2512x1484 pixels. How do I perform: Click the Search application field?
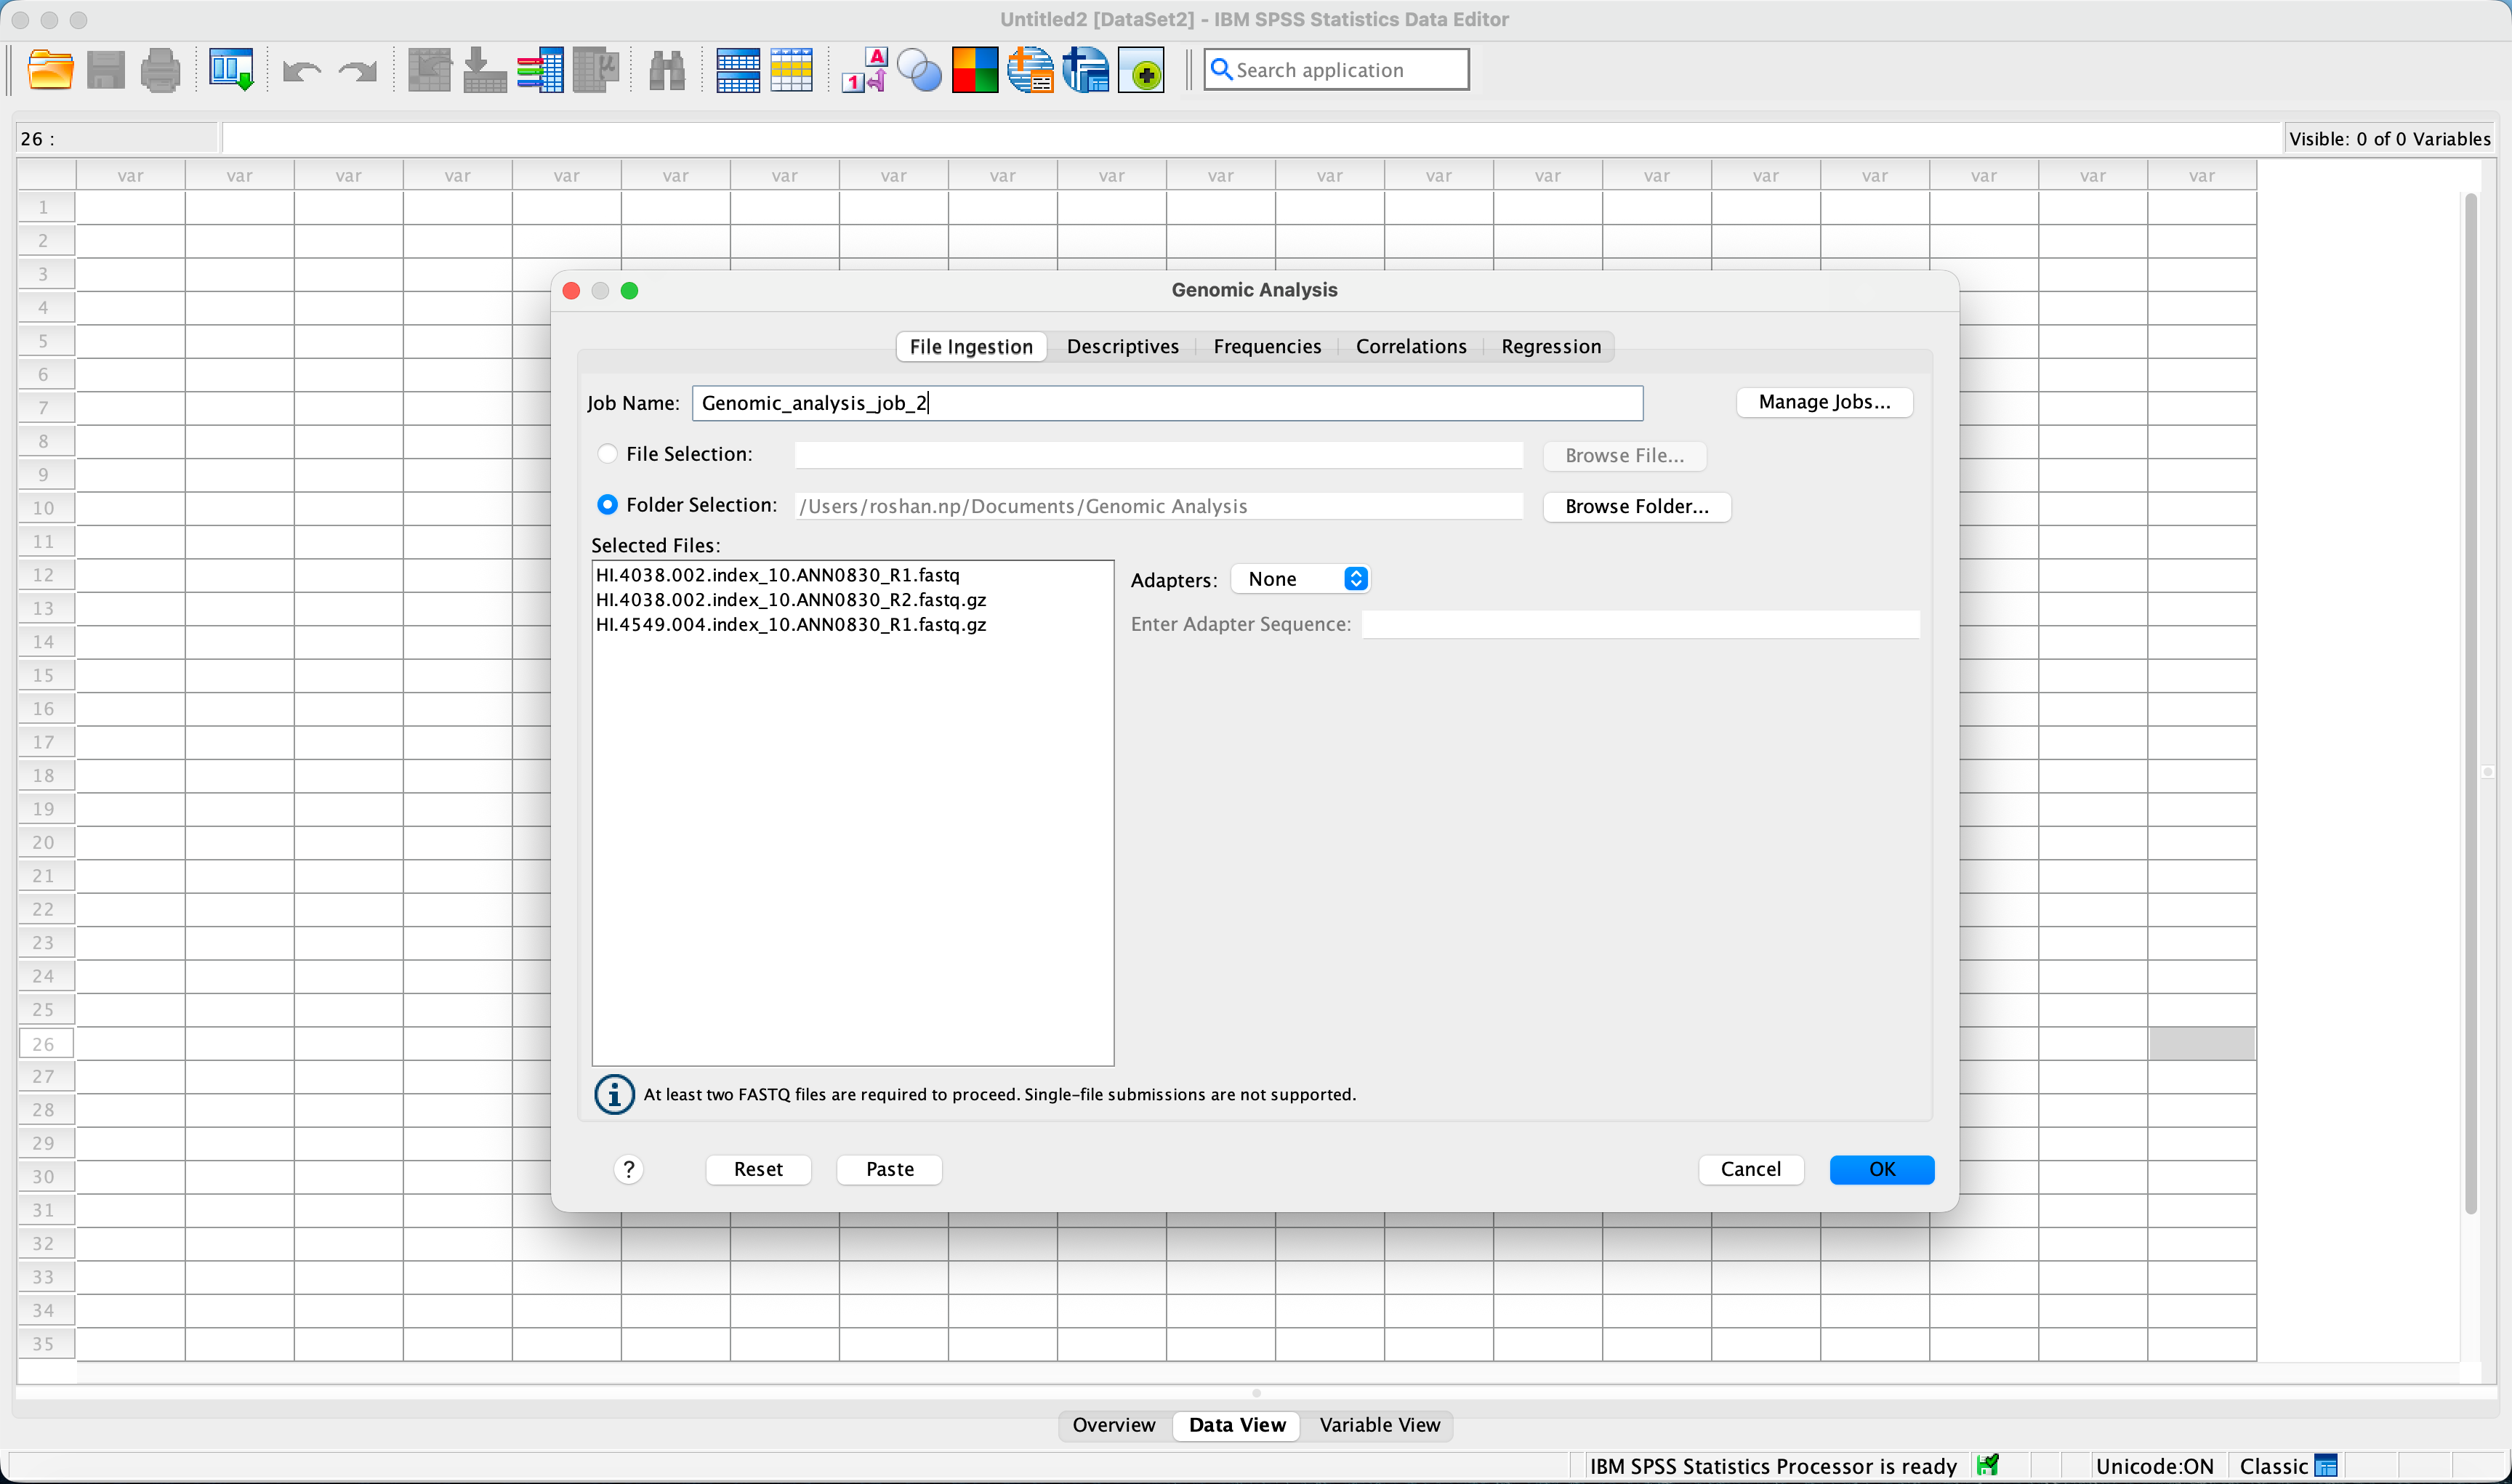click(1336, 70)
